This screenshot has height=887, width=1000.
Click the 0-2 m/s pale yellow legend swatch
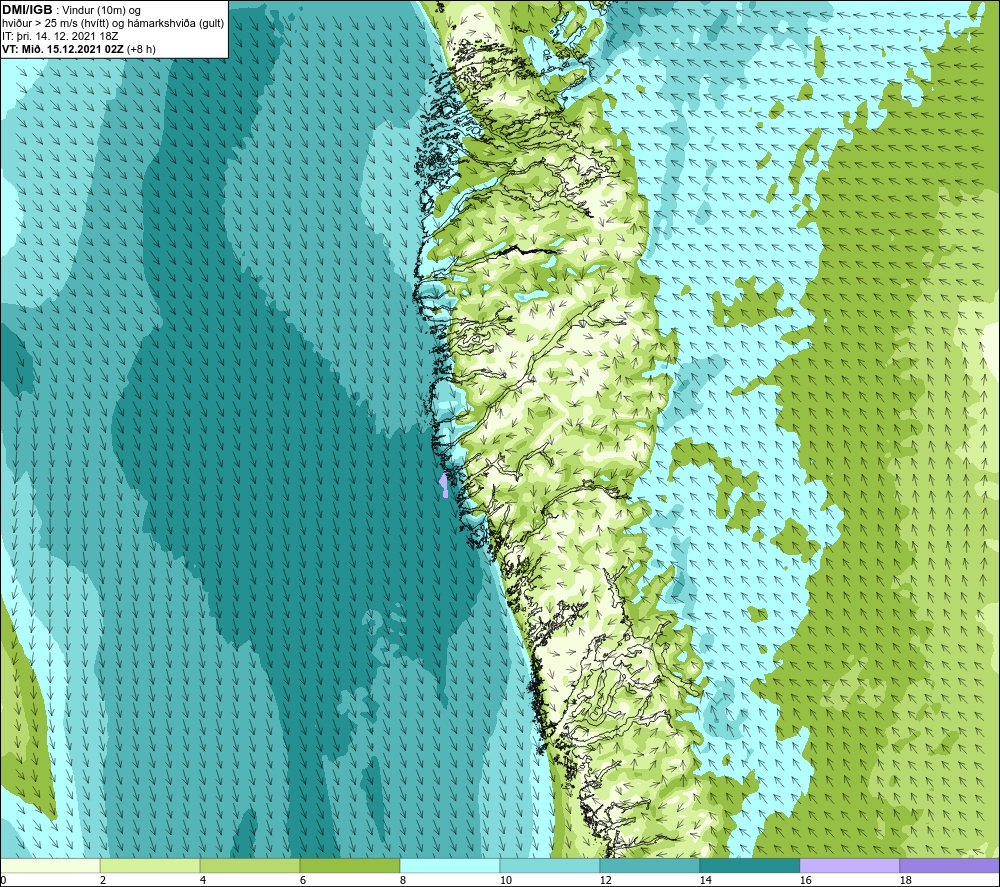50,865
